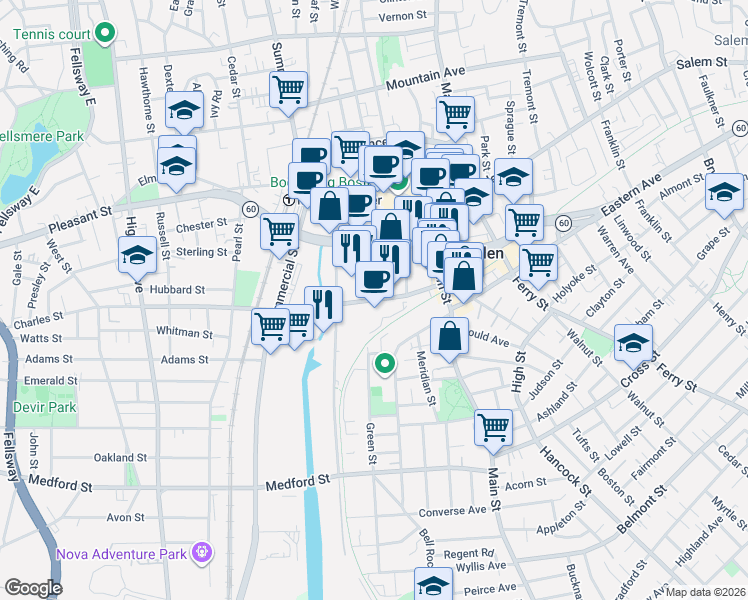Click the Avon St street label
This screenshot has width=748, height=600.
pyautogui.click(x=125, y=517)
